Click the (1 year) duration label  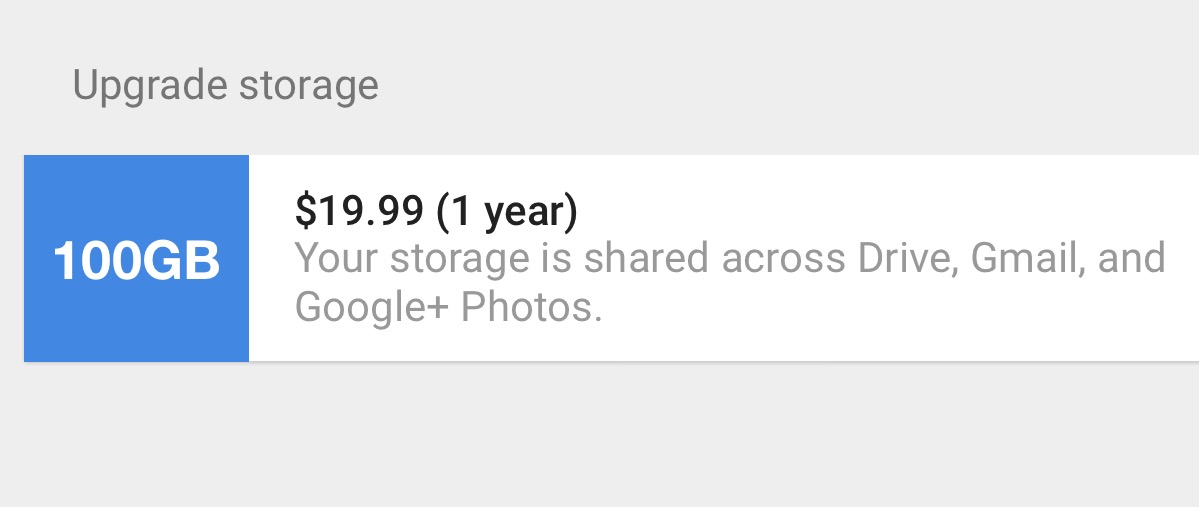click(x=508, y=212)
